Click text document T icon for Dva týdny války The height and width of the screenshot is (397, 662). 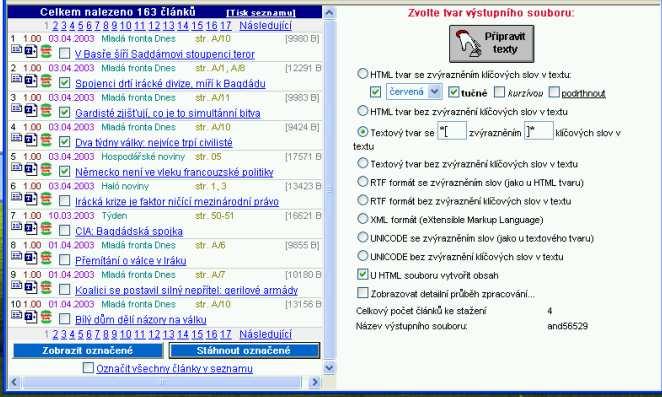pyautogui.click(x=31, y=140)
